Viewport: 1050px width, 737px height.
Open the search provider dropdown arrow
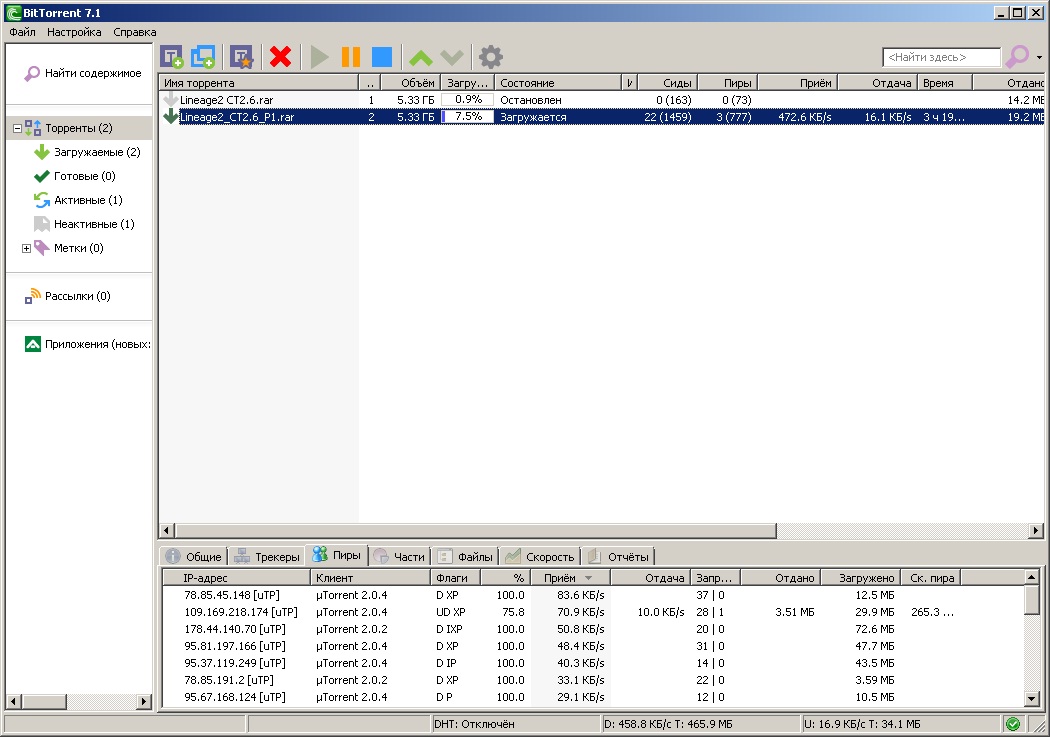point(1039,58)
